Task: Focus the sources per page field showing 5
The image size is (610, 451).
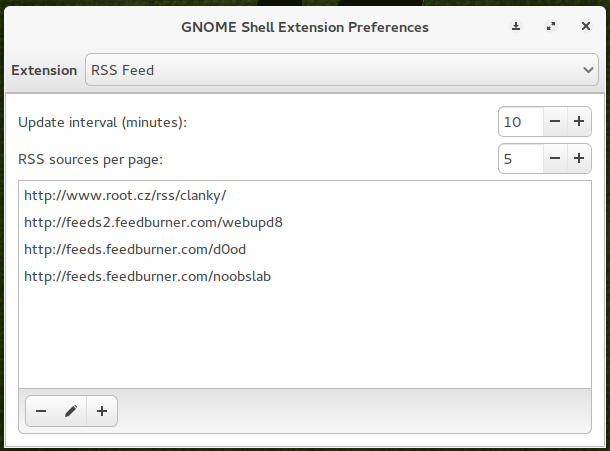Action: point(521,158)
